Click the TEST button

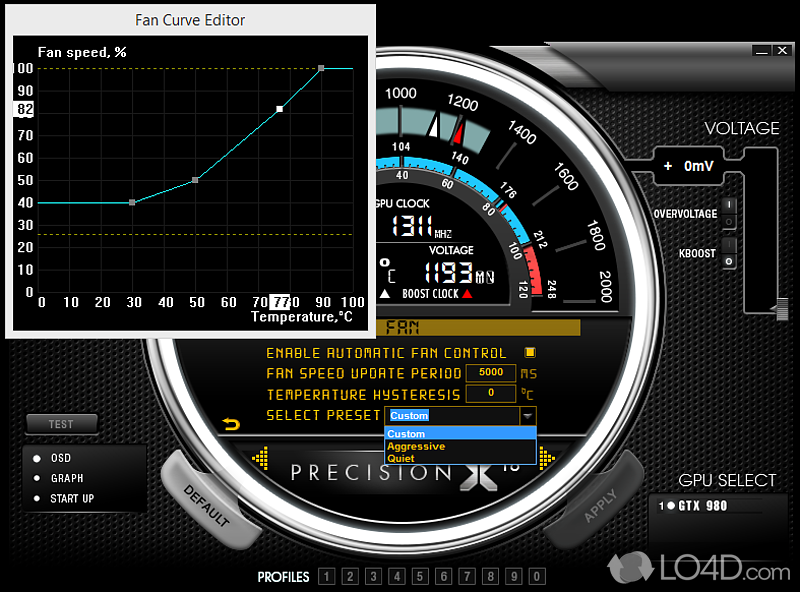point(61,424)
